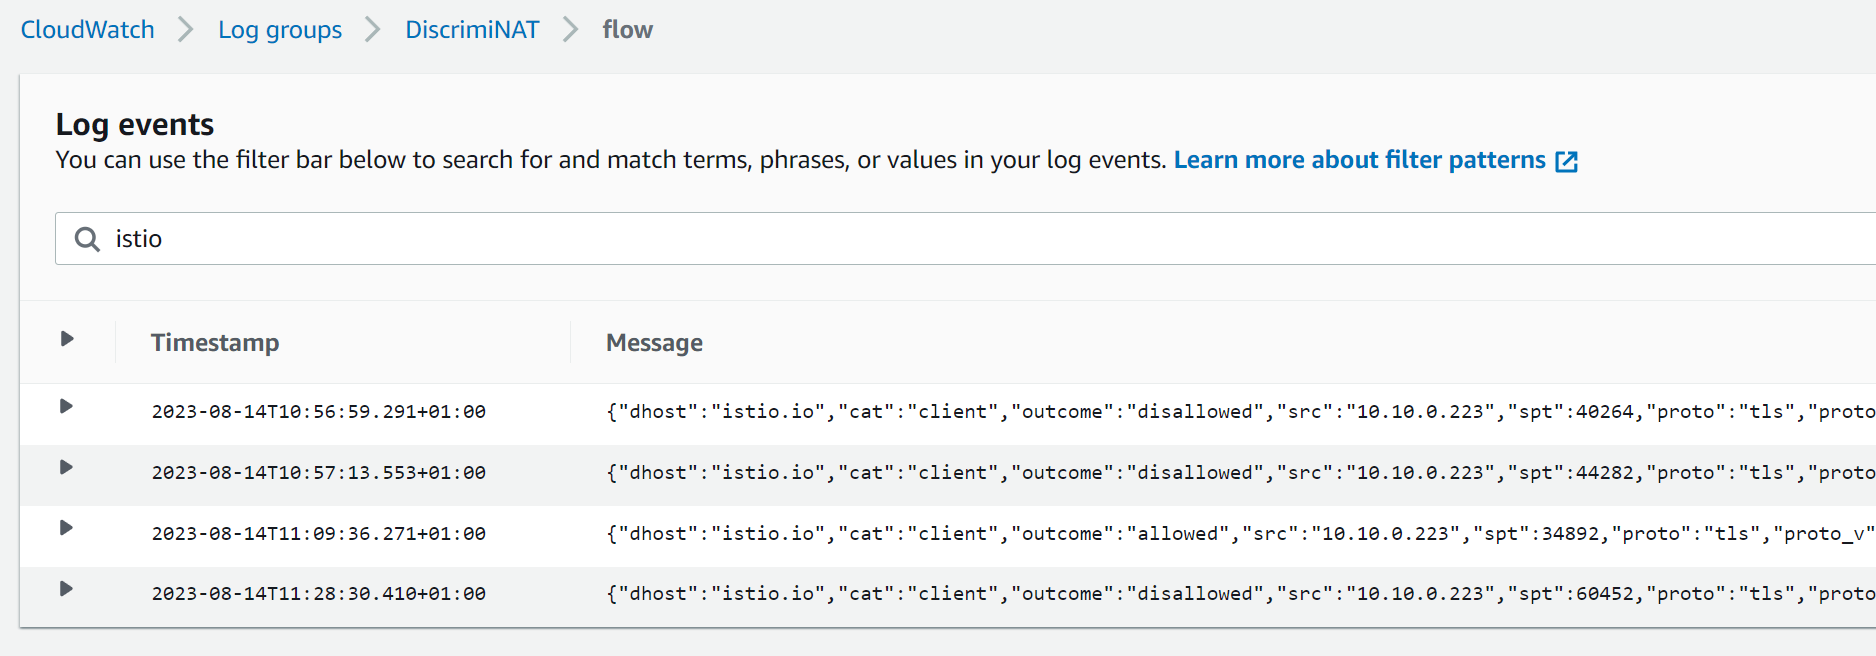
Task: Expand the 10:57:13.553 log event row
Action: tap(66, 467)
